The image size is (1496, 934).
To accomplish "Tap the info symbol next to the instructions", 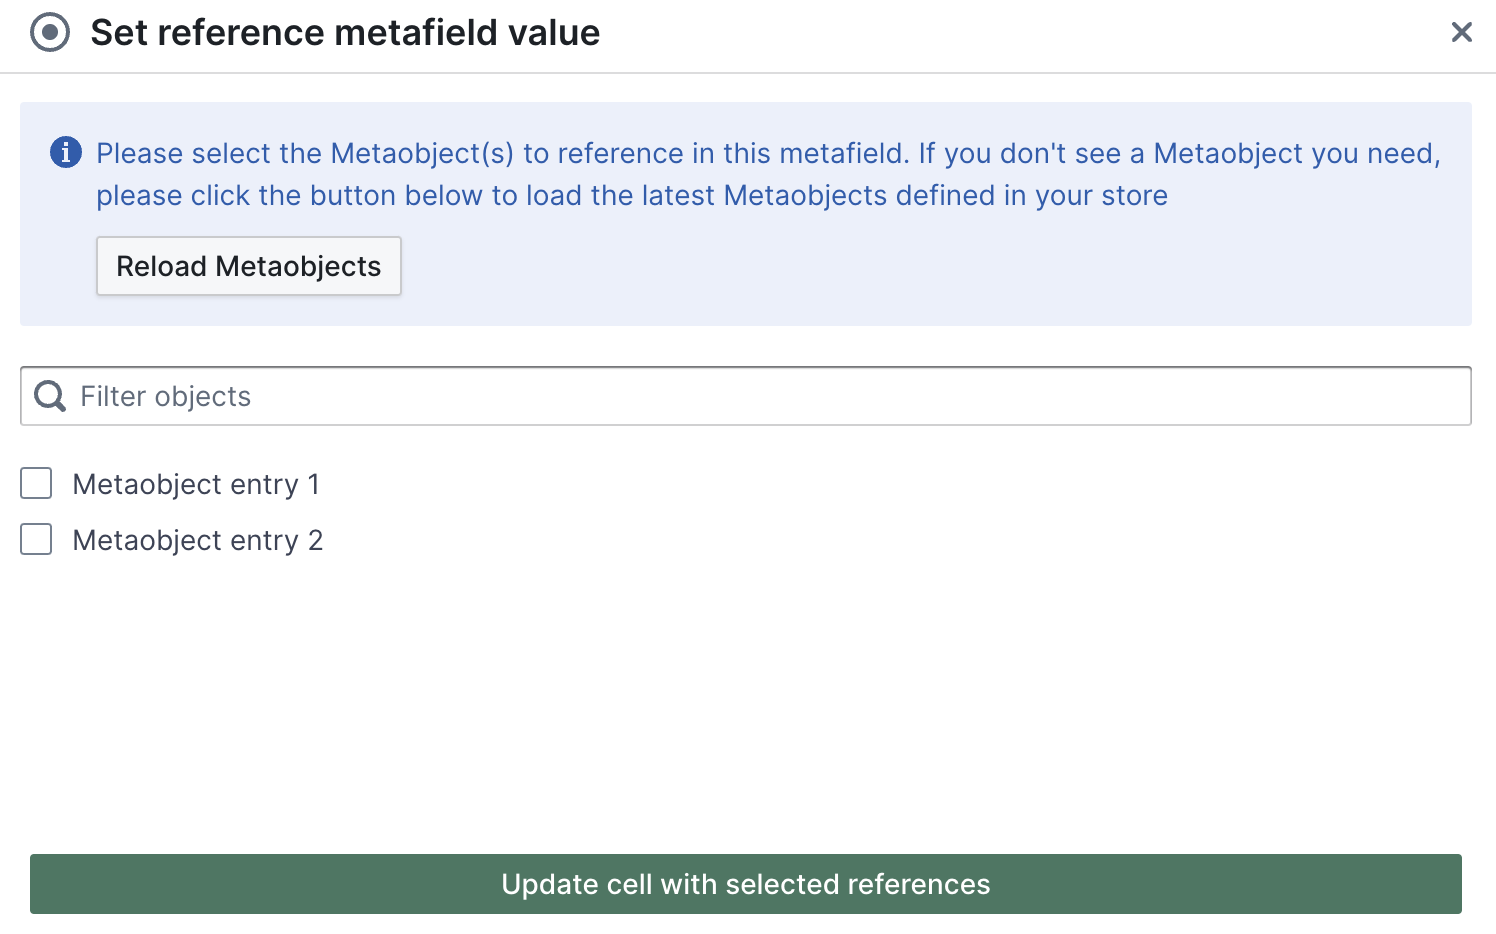I will click(65, 152).
